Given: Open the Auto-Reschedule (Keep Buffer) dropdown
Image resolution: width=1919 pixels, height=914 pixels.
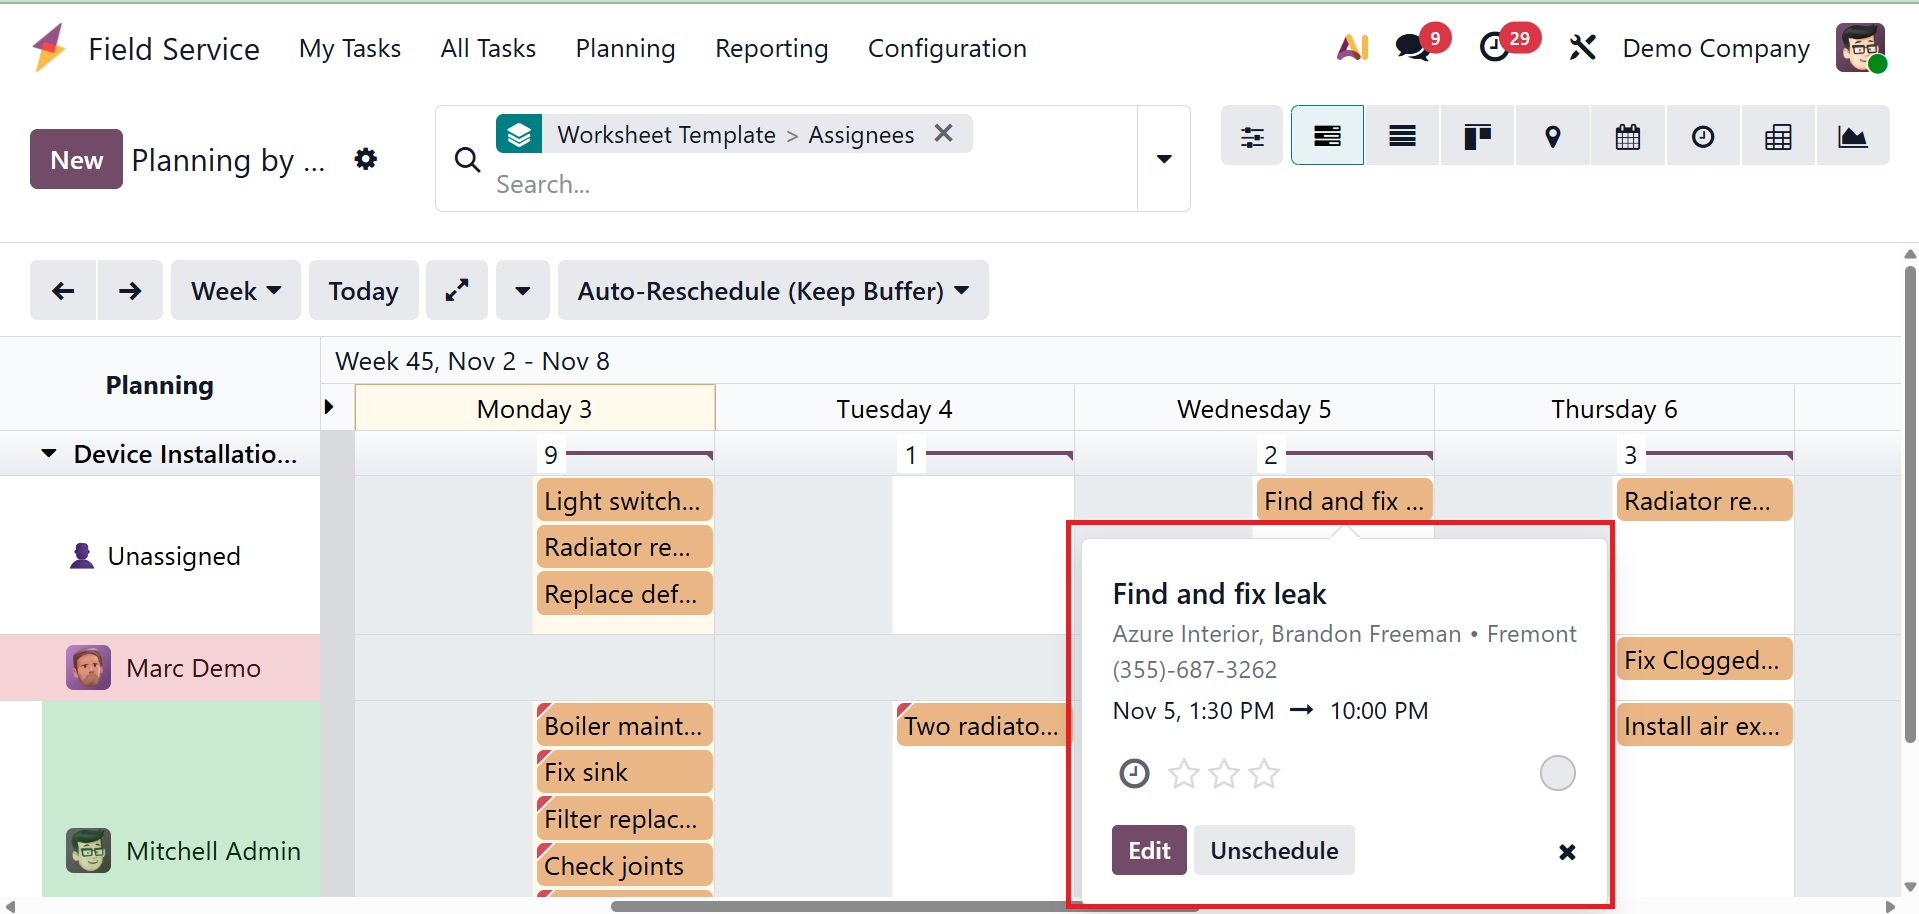Looking at the screenshot, I should pyautogui.click(x=773, y=291).
